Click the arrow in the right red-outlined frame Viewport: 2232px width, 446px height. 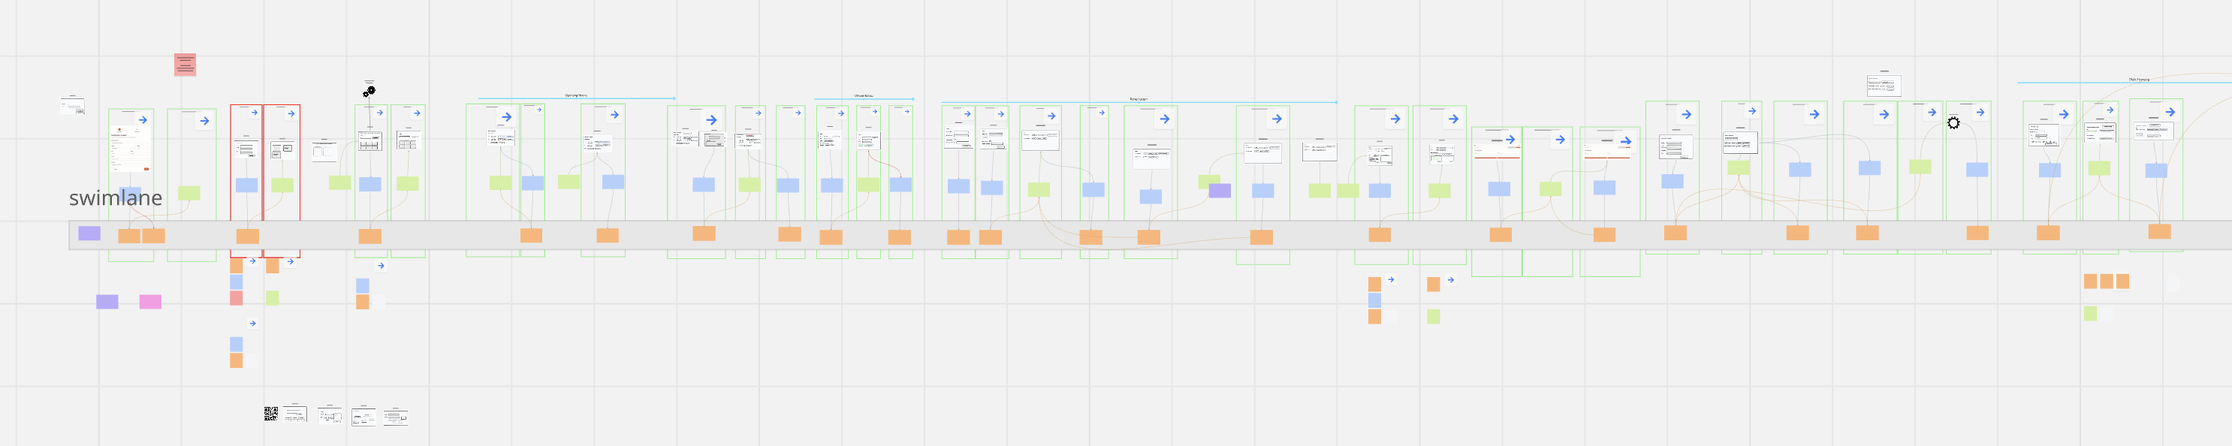tap(291, 114)
